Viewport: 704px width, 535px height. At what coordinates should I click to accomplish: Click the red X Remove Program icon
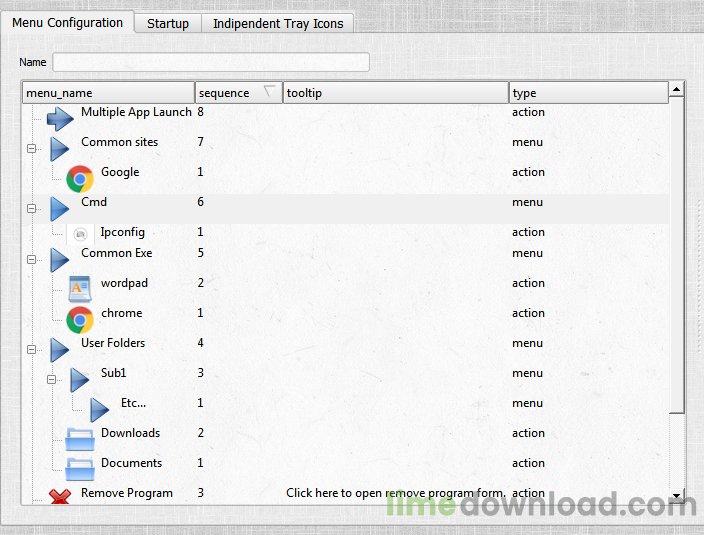pyautogui.click(x=60, y=497)
